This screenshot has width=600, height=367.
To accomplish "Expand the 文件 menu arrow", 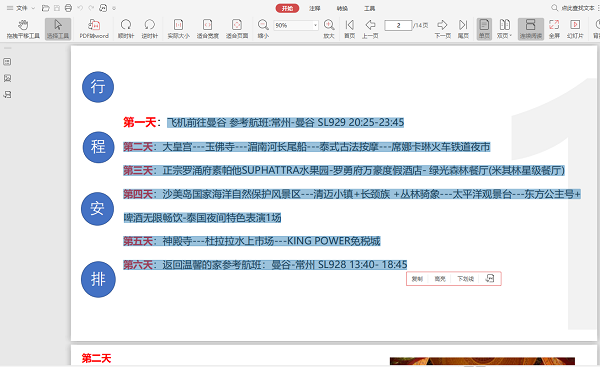I will (33, 8).
